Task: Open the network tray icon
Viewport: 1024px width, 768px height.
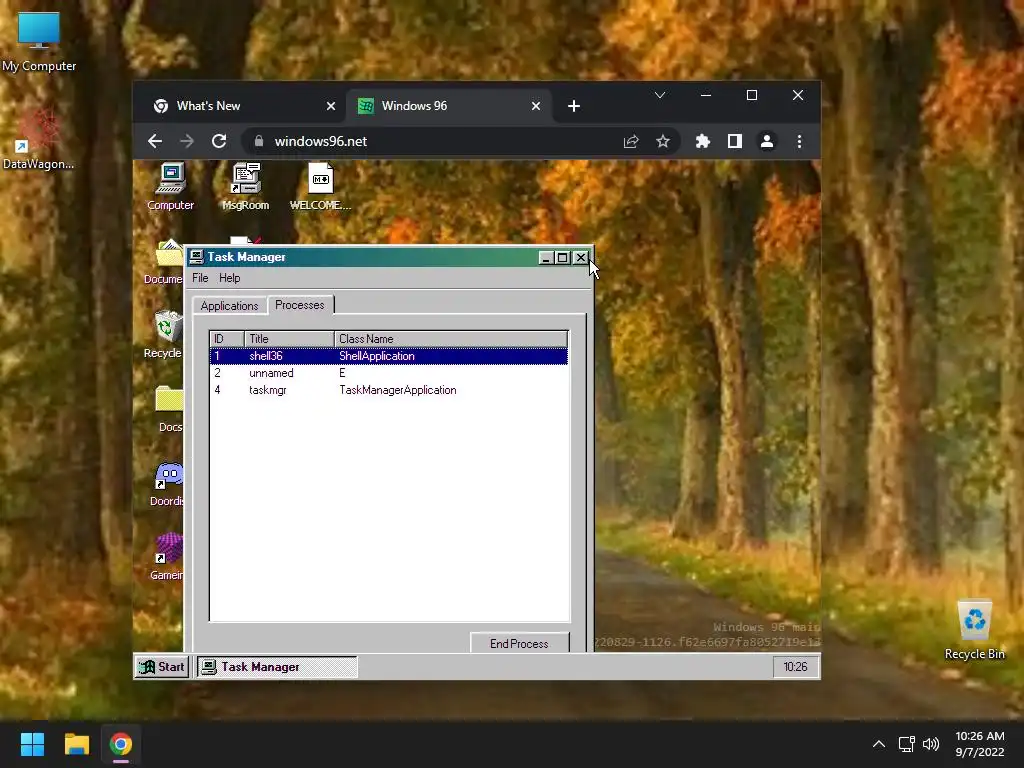Action: click(x=906, y=744)
